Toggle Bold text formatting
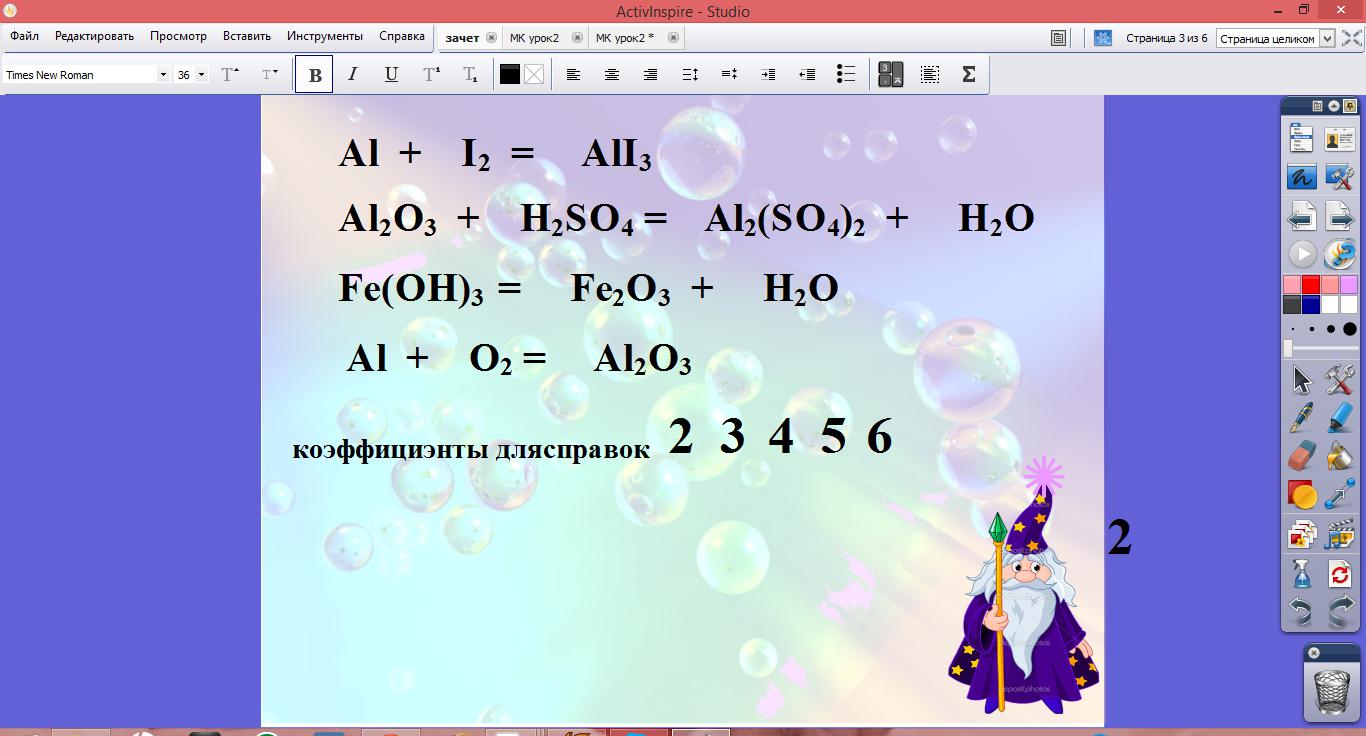1366x736 pixels. 314,75
